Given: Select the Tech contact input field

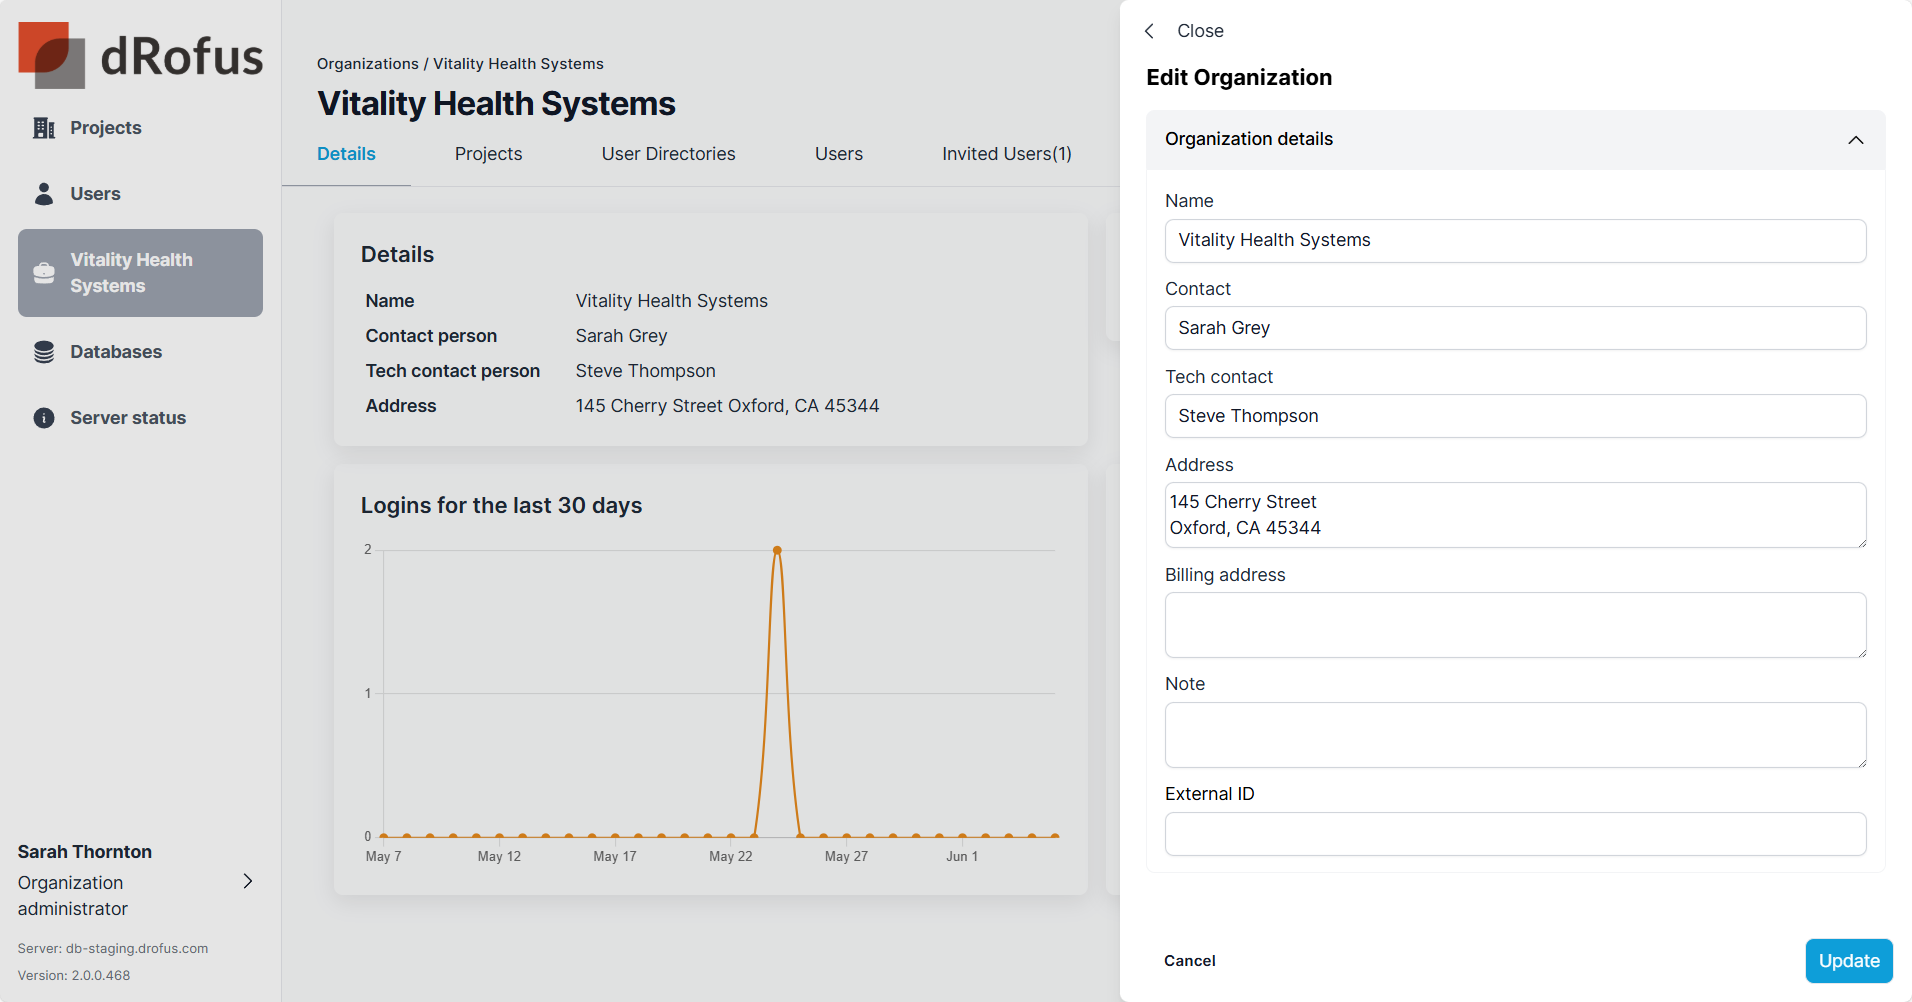Looking at the screenshot, I should [1514, 416].
